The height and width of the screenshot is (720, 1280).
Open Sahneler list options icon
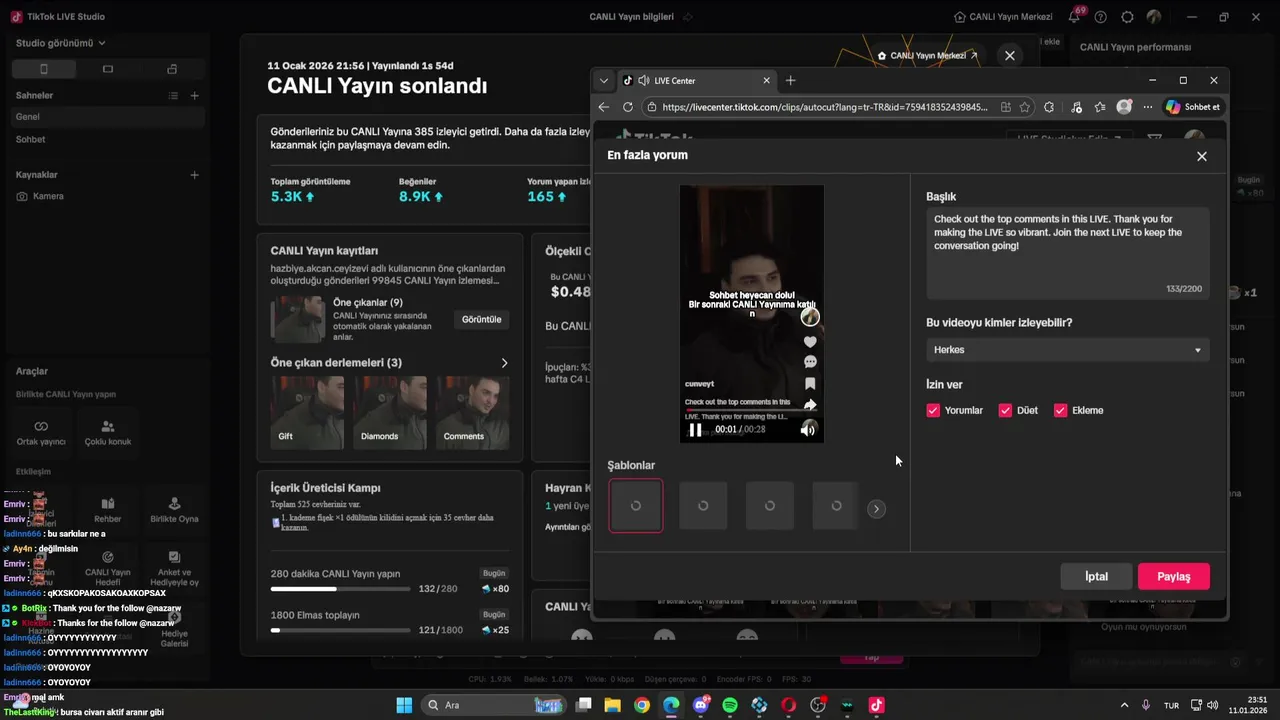173,96
